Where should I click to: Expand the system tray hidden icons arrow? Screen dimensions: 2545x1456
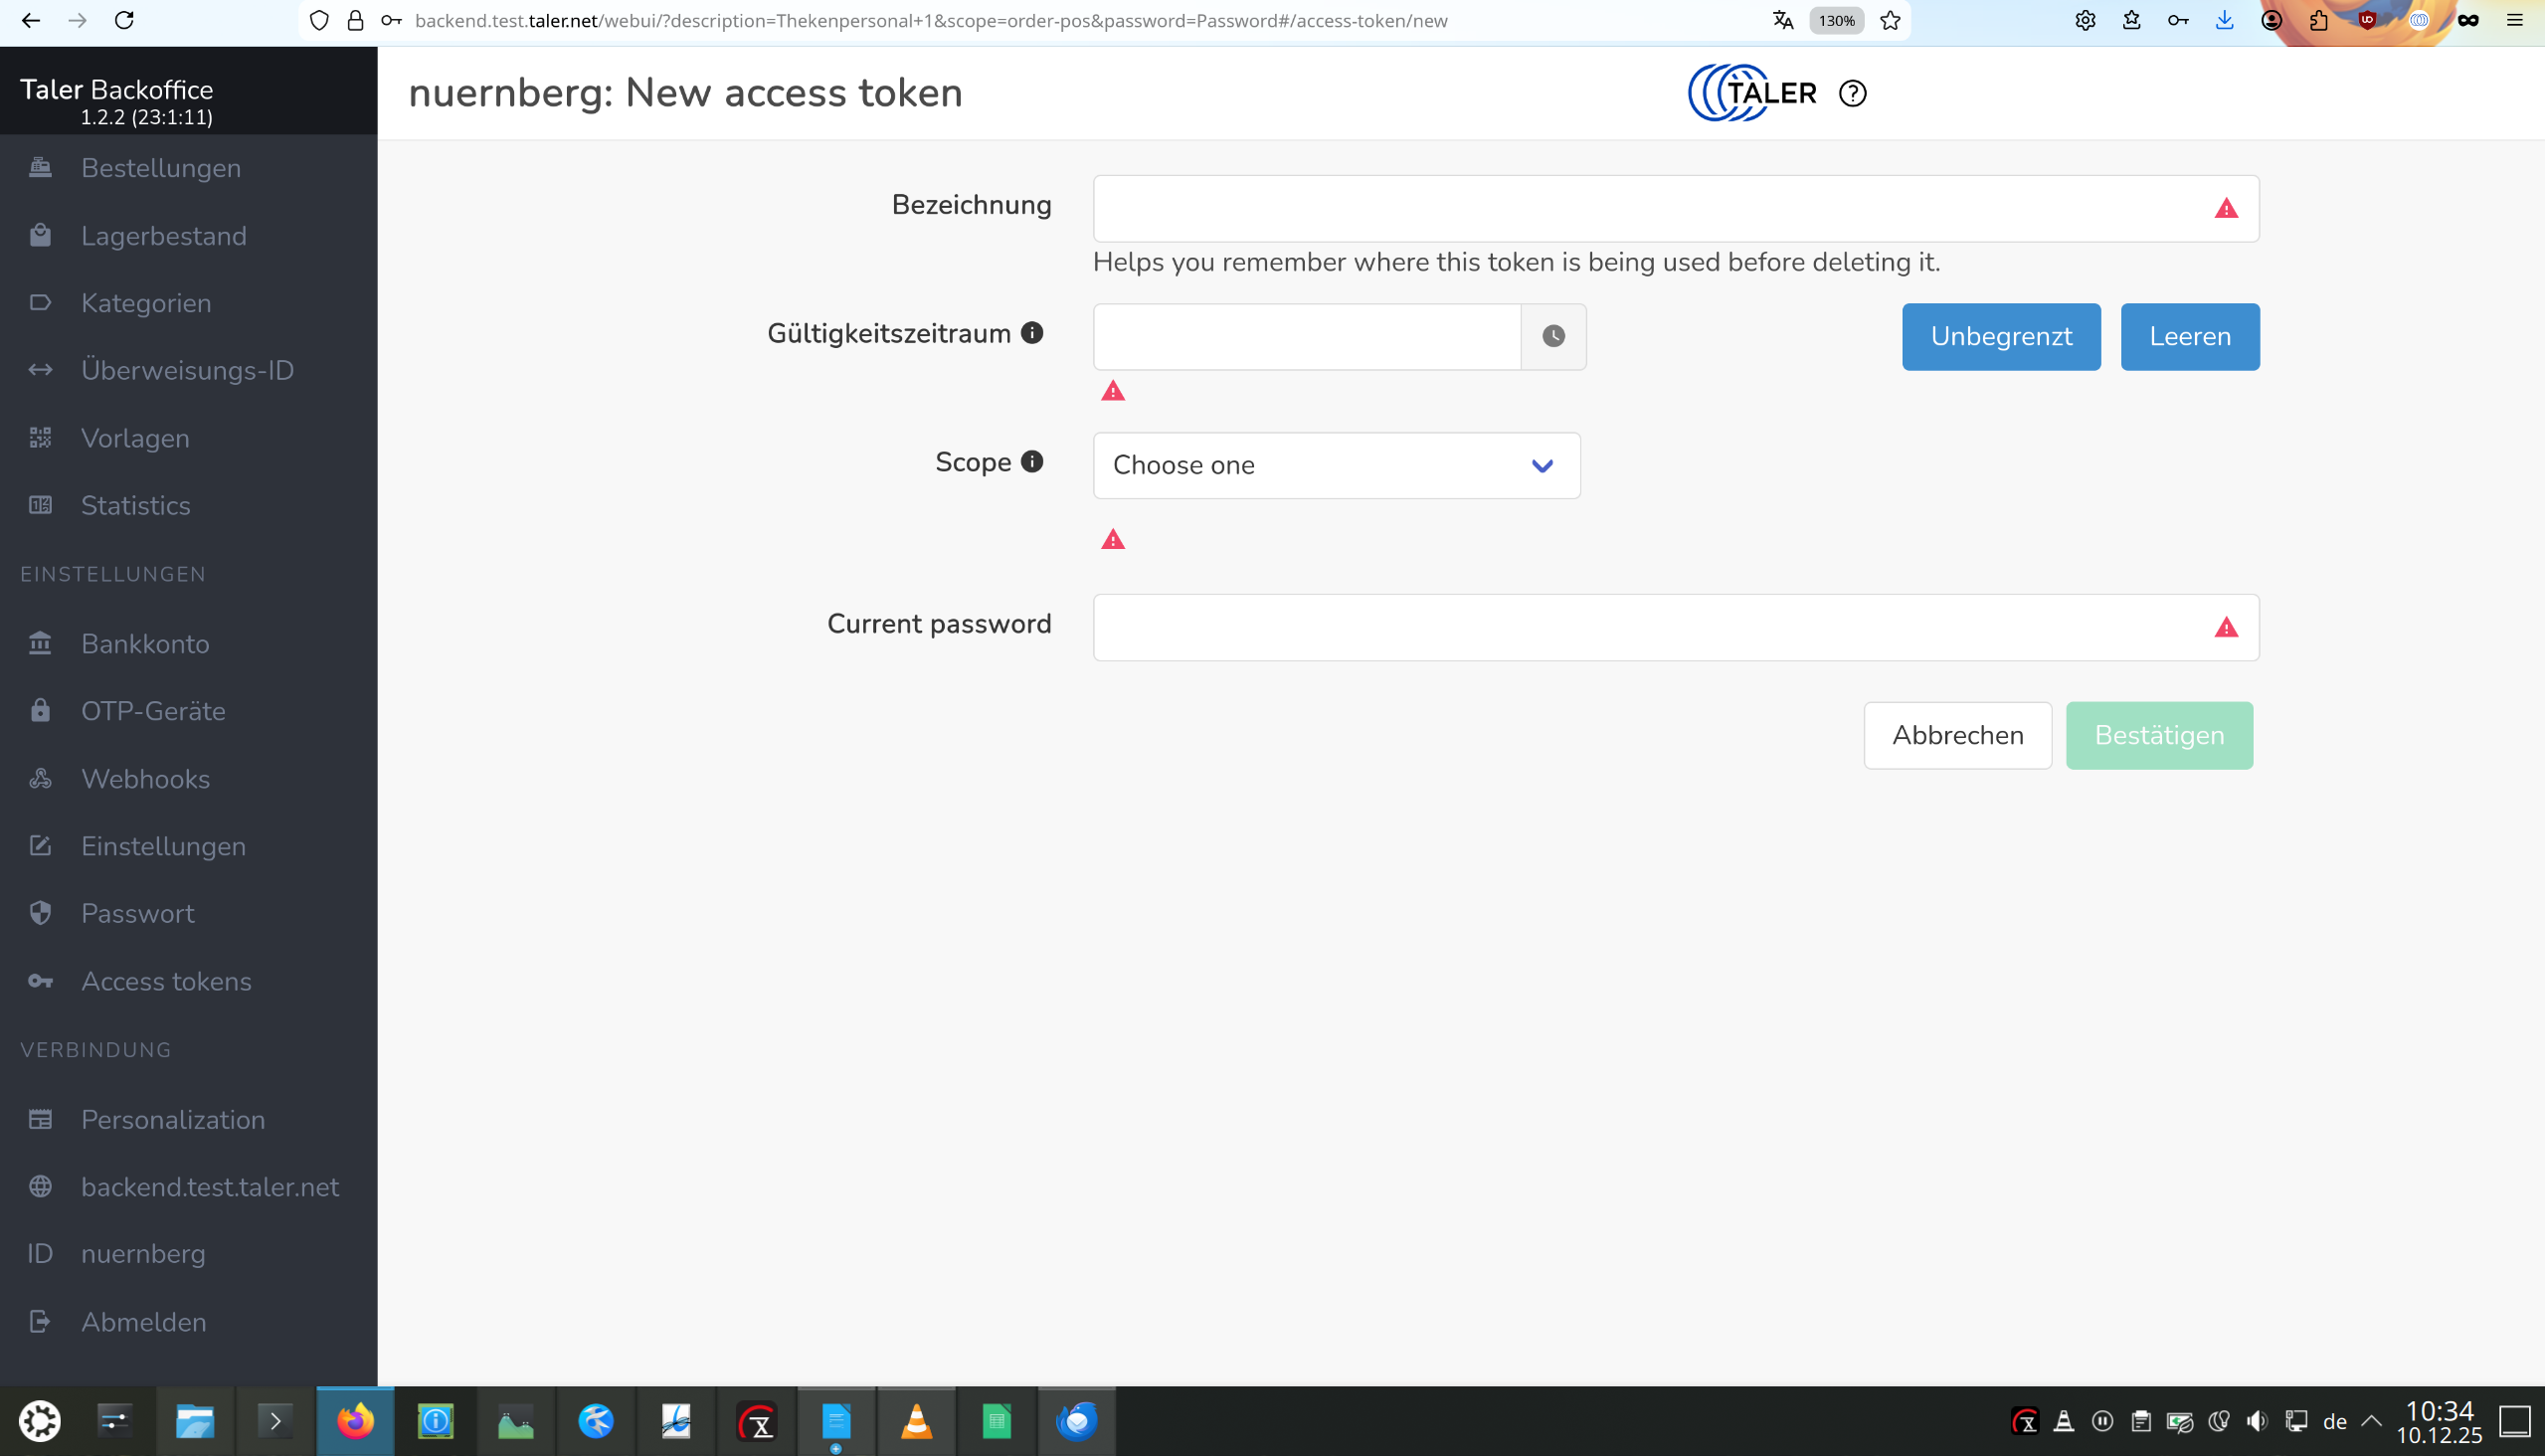pyautogui.click(x=2372, y=1421)
